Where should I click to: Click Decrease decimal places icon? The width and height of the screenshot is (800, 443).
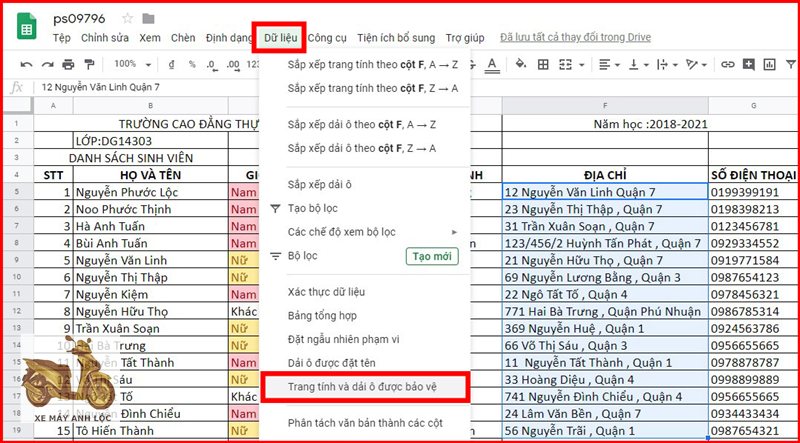point(212,64)
